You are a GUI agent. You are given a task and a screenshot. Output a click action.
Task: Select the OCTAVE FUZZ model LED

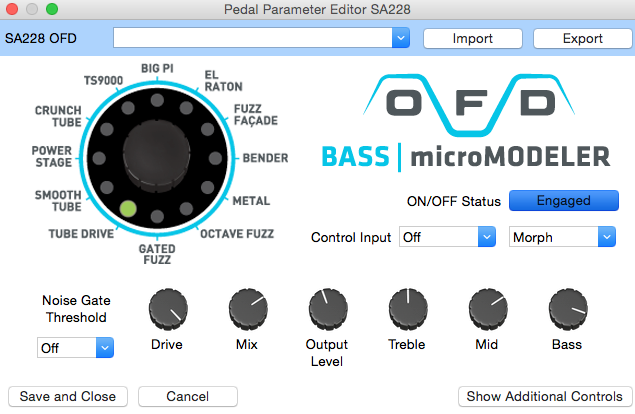(x=186, y=209)
